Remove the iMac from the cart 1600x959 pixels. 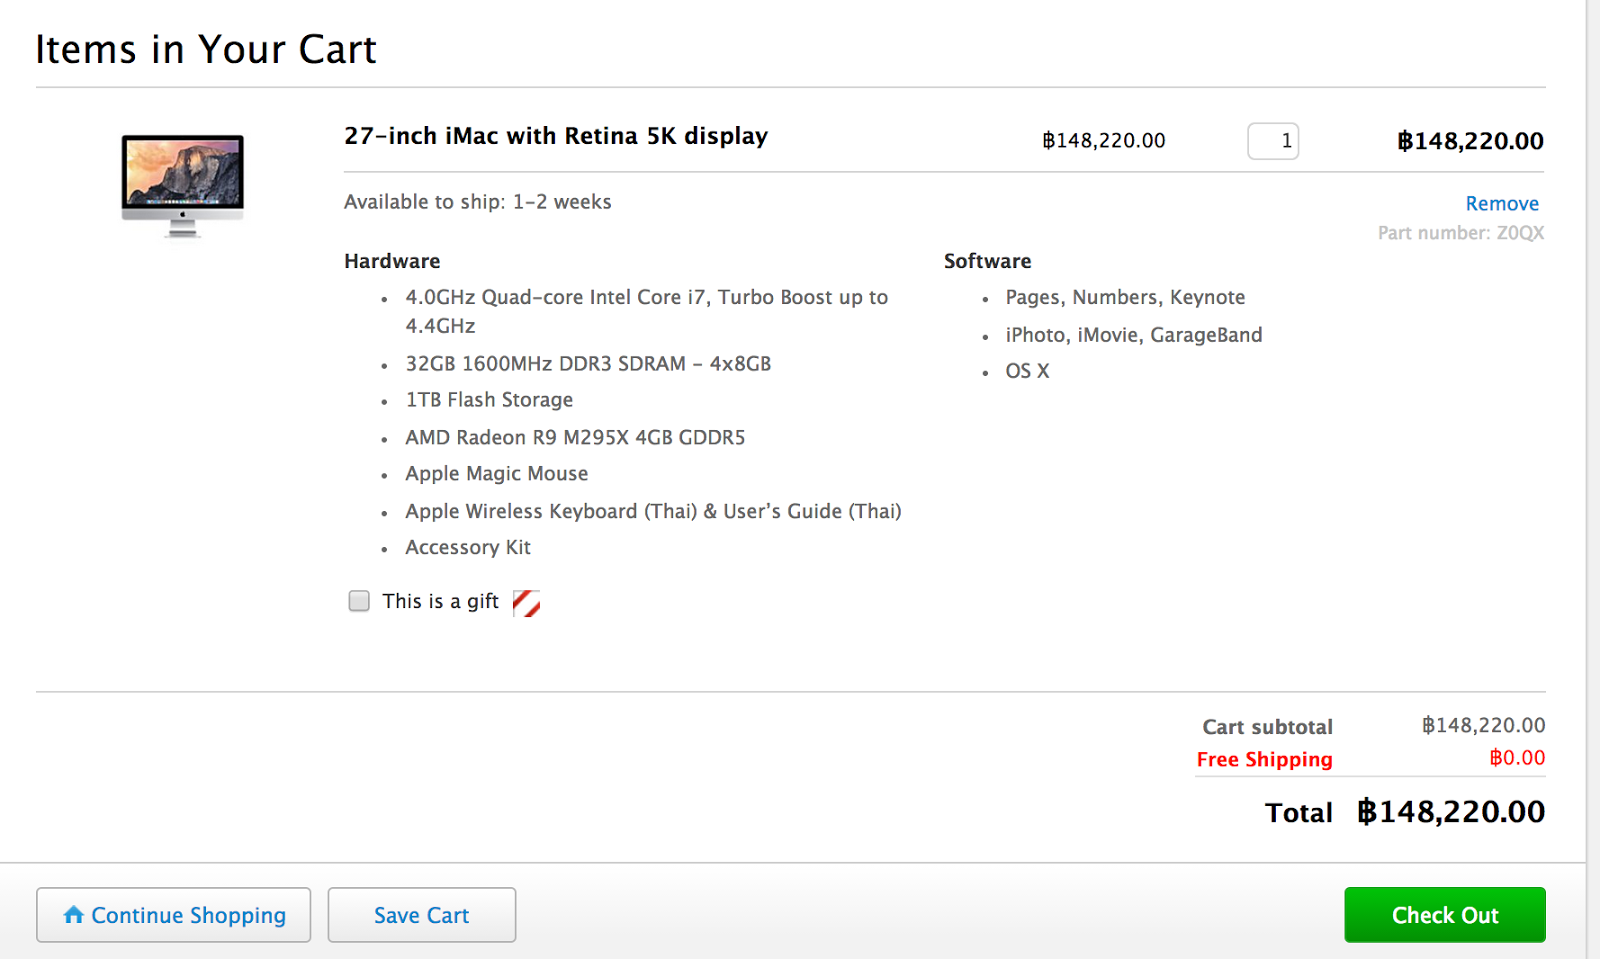coord(1501,204)
